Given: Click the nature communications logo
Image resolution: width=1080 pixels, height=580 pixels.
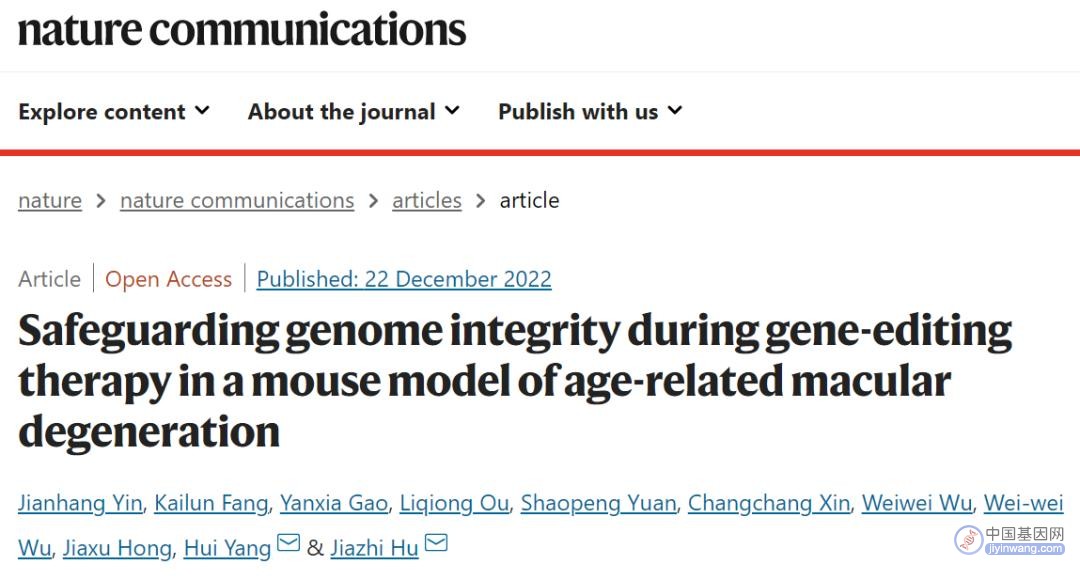Looking at the screenshot, I should tap(242, 30).
